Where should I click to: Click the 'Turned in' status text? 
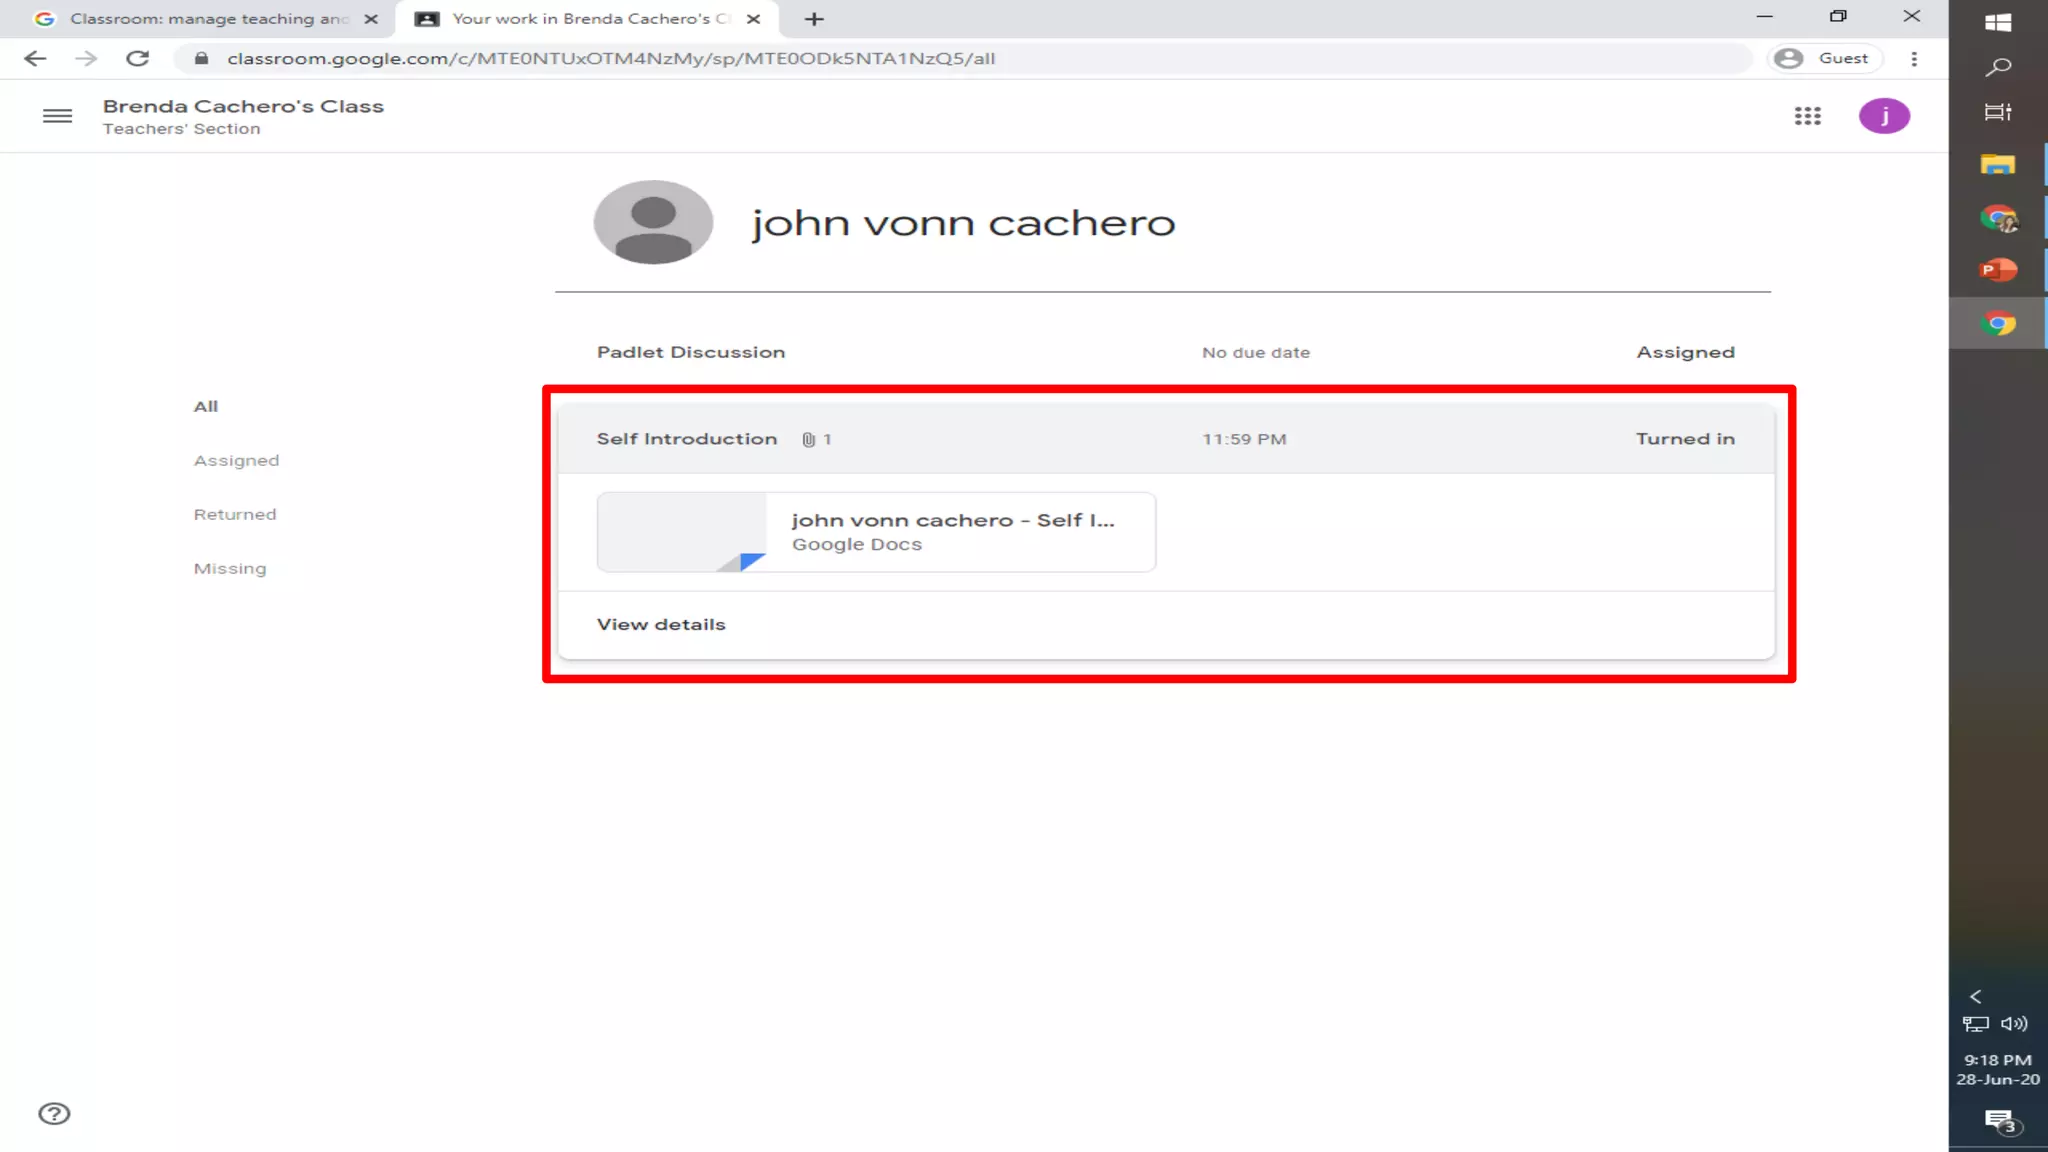coord(1685,439)
